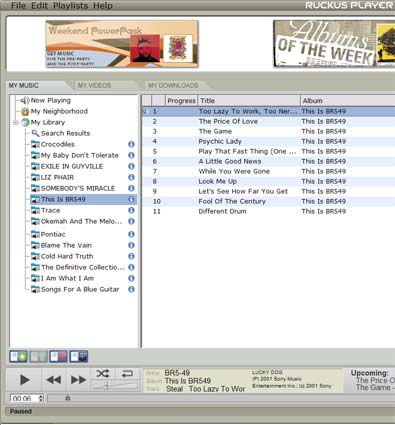Select track Fool Of The Century
This screenshot has height=425, width=395.
click(x=268, y=201)
